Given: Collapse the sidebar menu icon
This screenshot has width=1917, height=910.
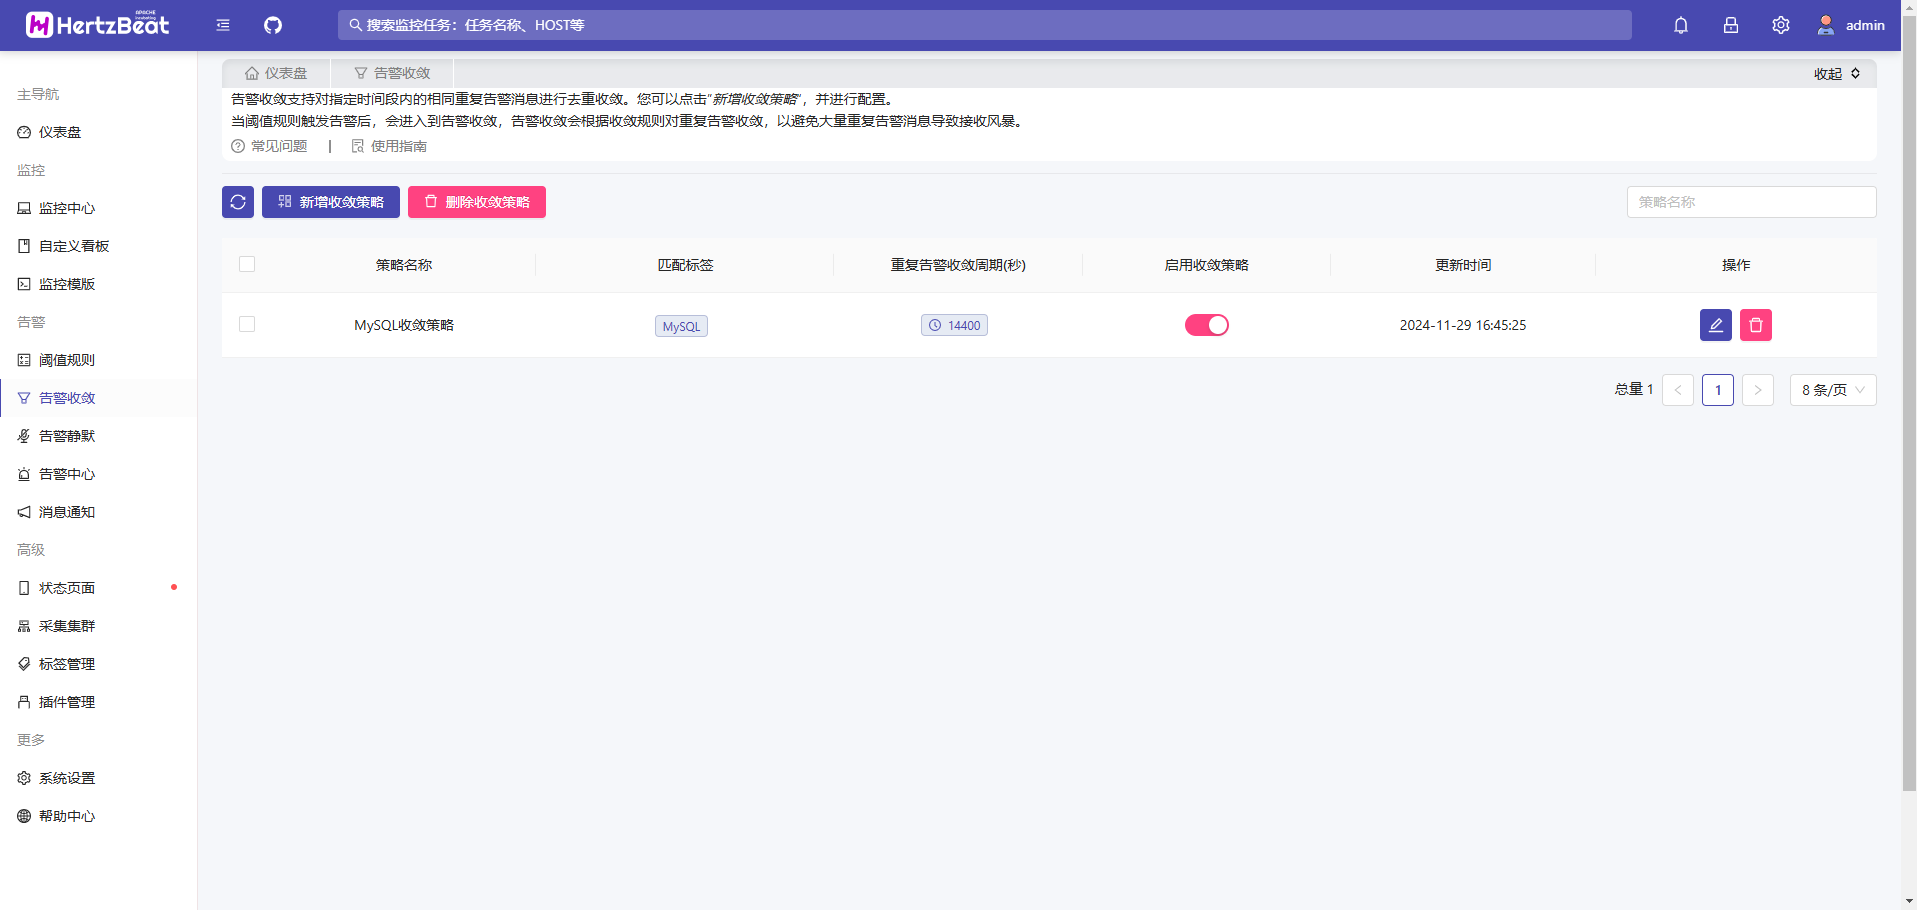Looking at the screenshot, I should coord(223,25).
